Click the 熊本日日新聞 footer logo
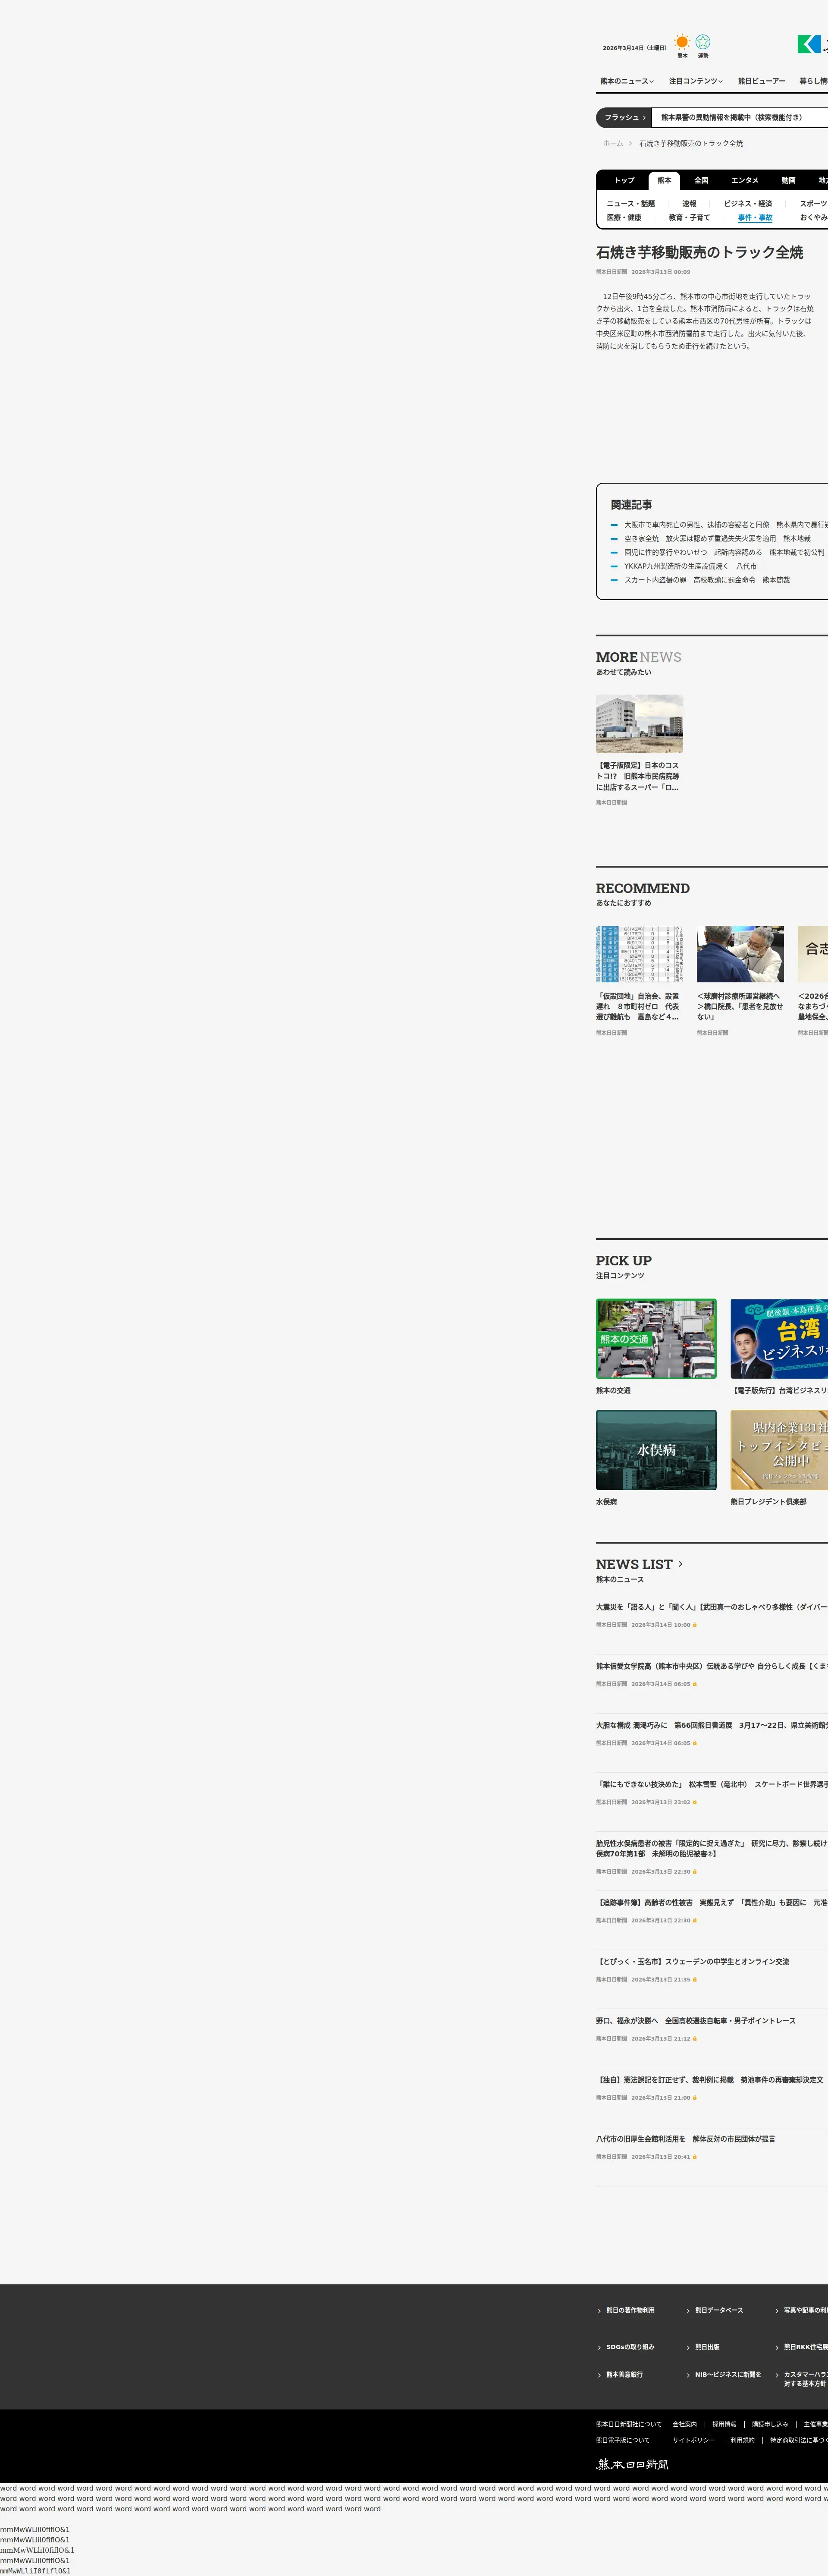The height and width of the screenshot is (2576, 828). point(633,2464)
